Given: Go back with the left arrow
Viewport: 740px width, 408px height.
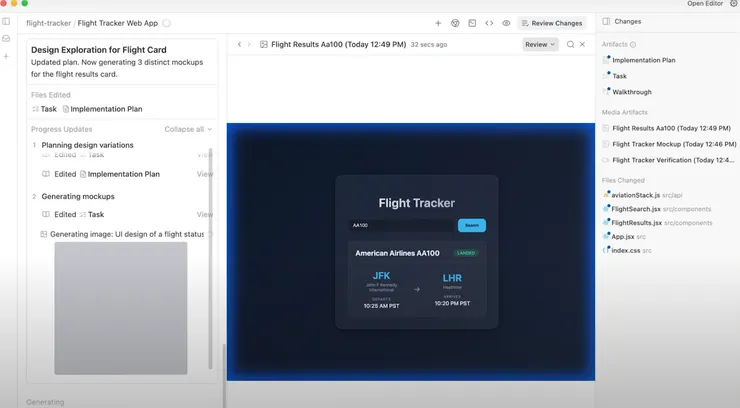Looking at the screenshot, I should tap(239, 44).
